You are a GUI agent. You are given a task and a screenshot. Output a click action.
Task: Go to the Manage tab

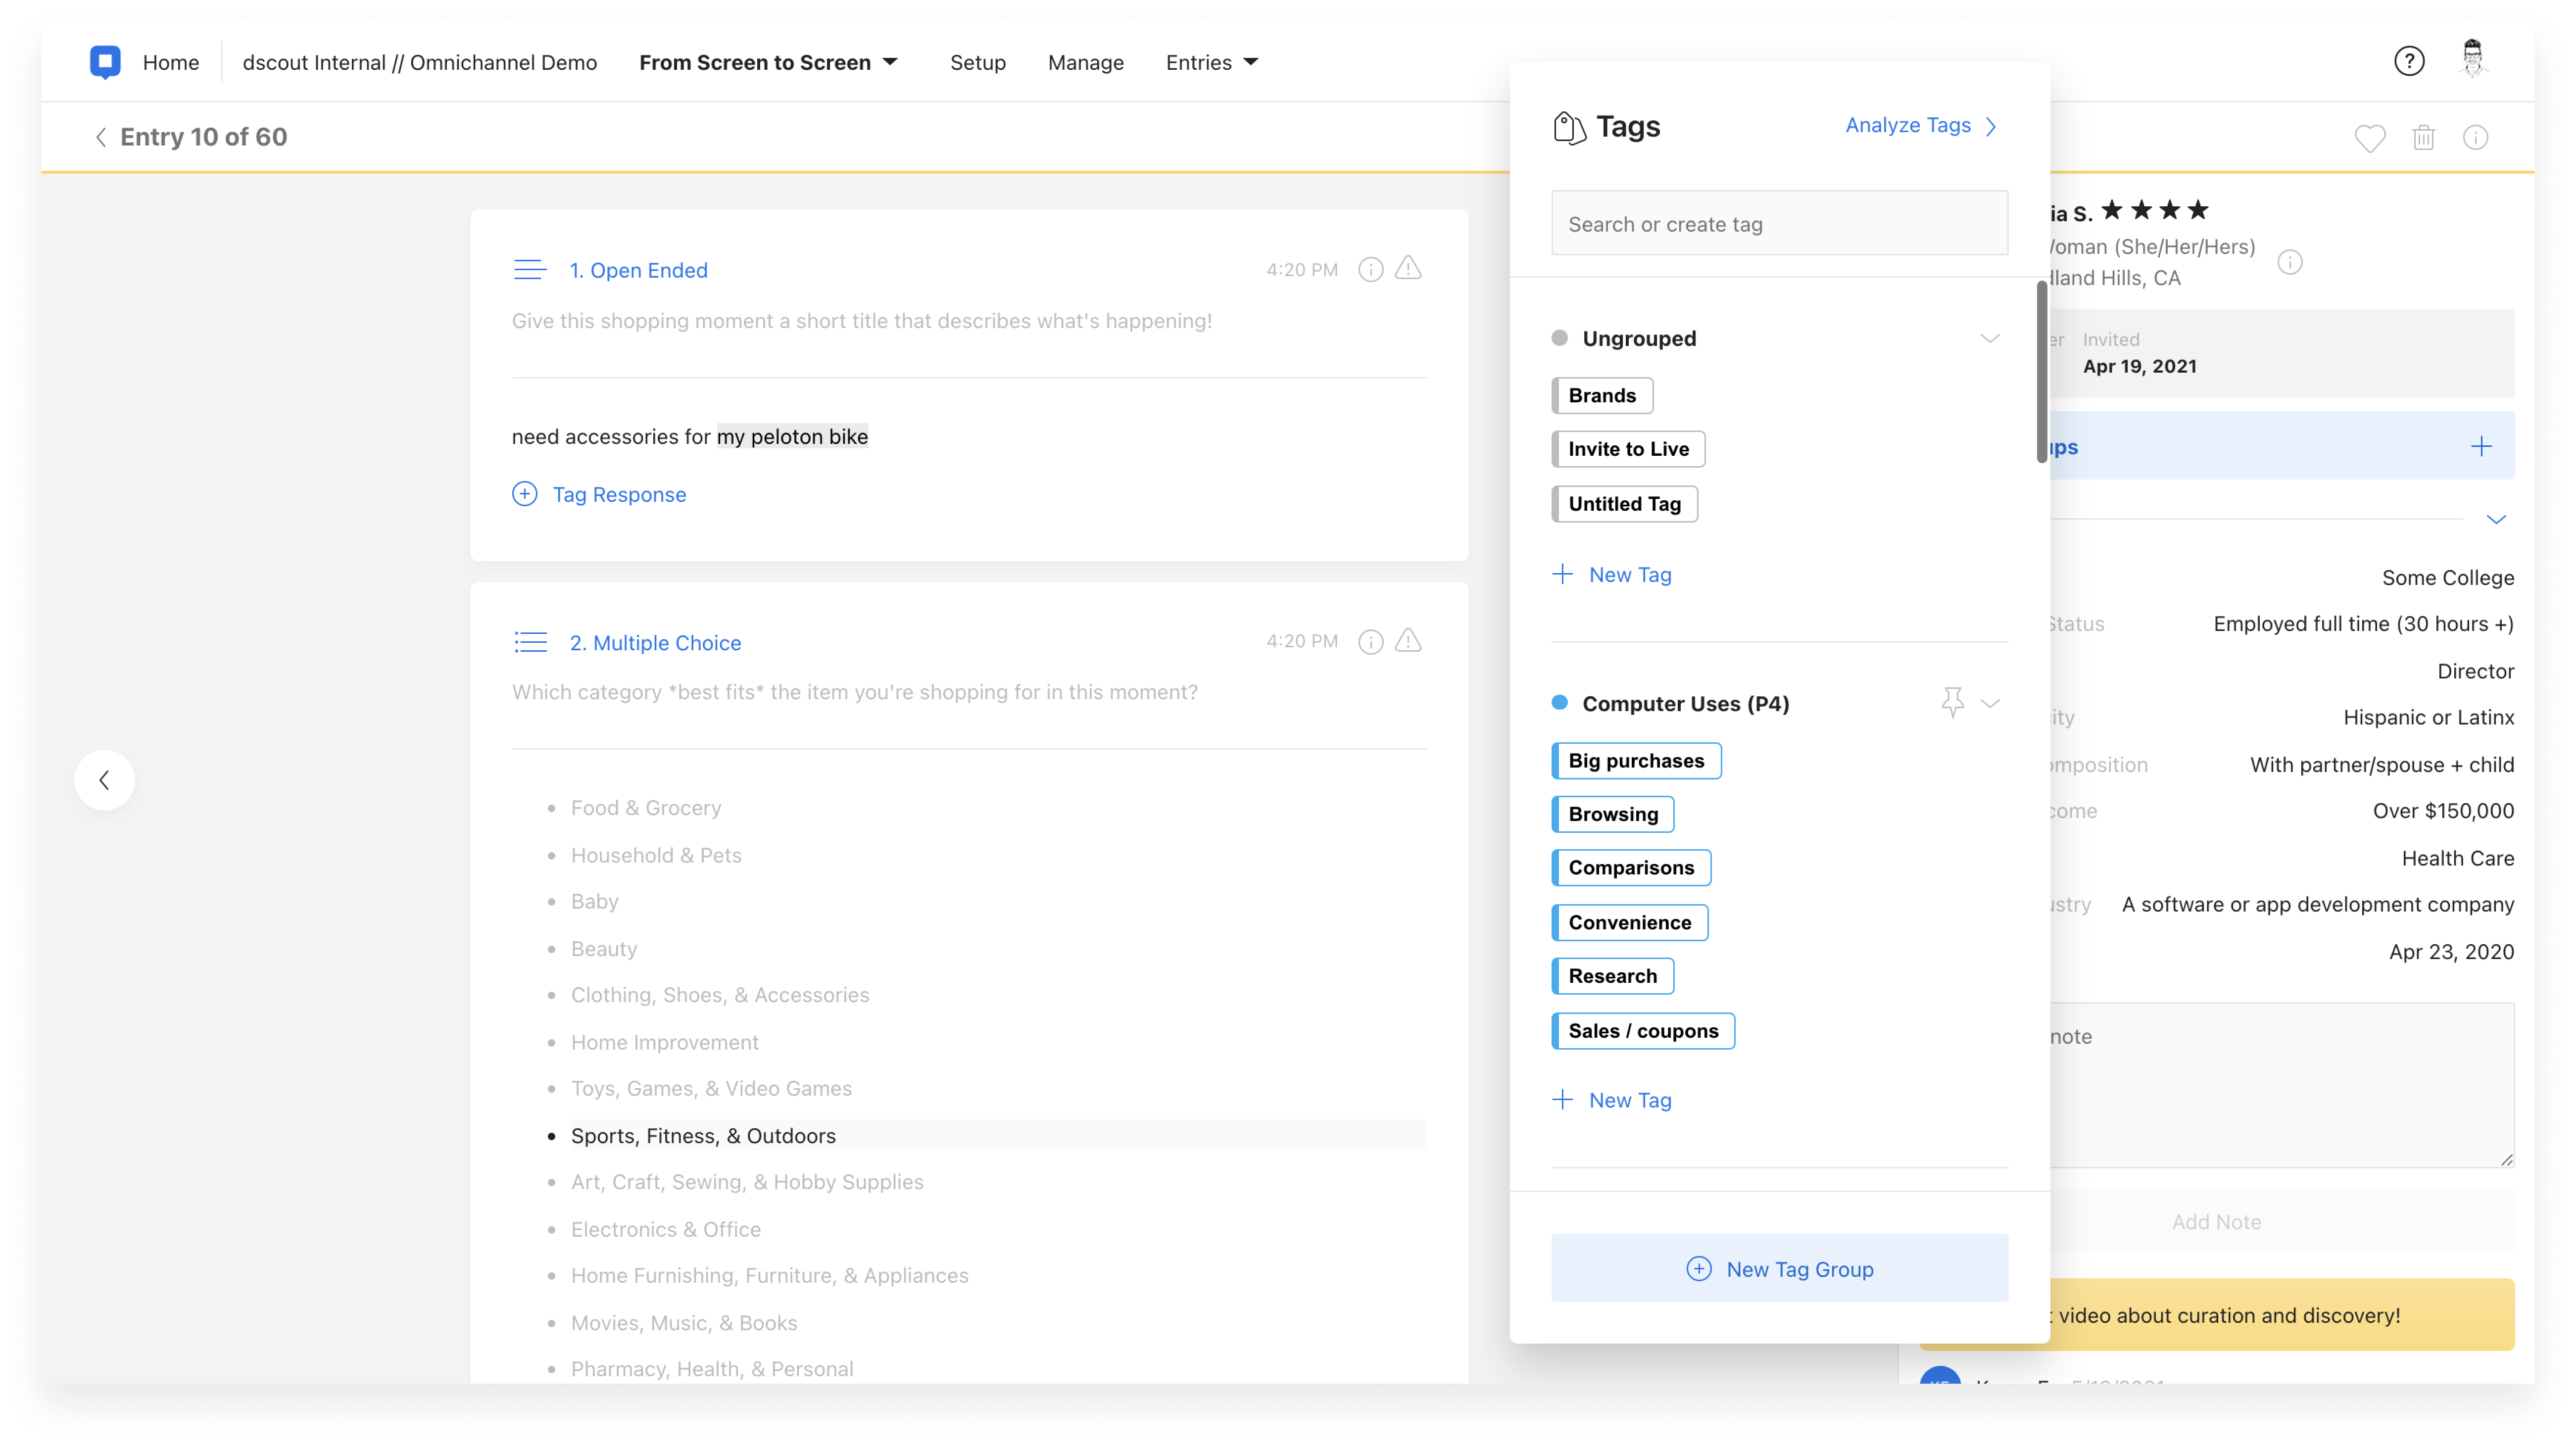click(1085, 62)
